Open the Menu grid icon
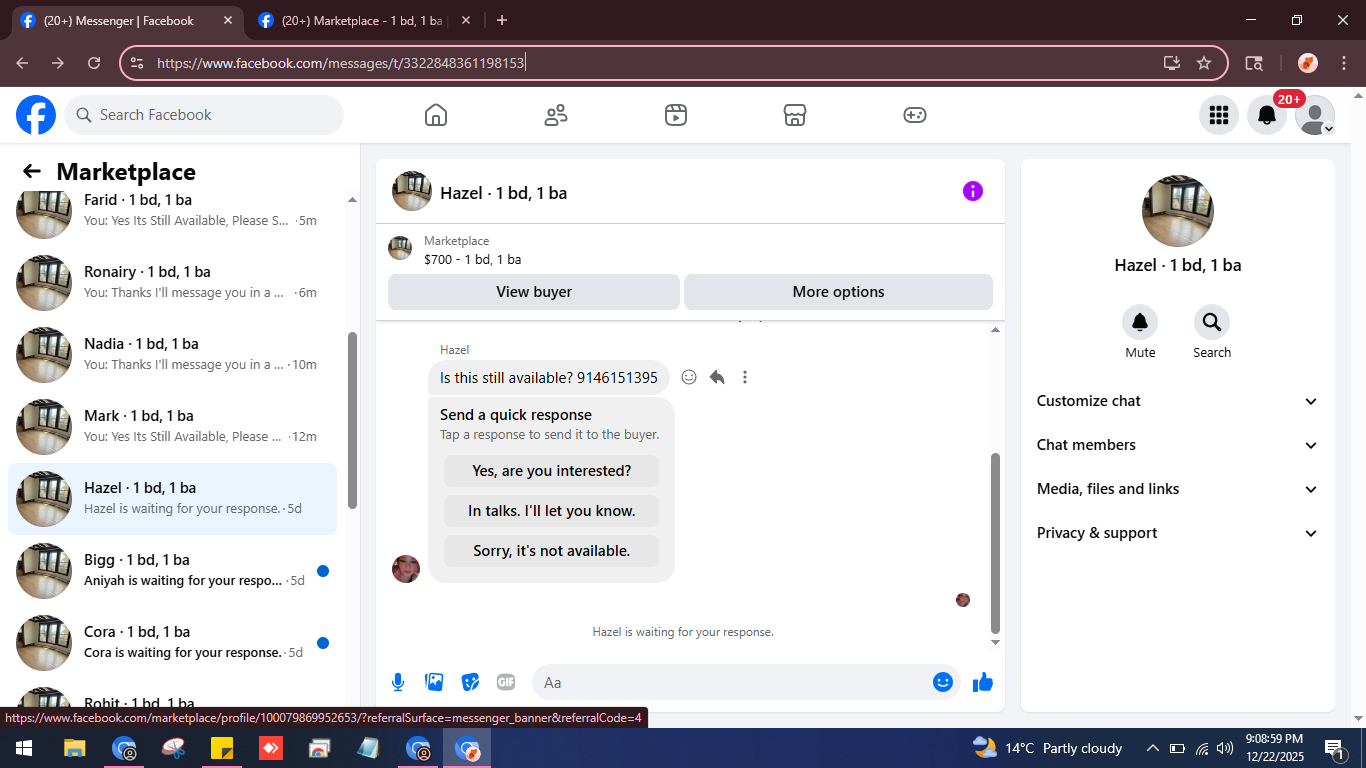 pos(1219,115)
